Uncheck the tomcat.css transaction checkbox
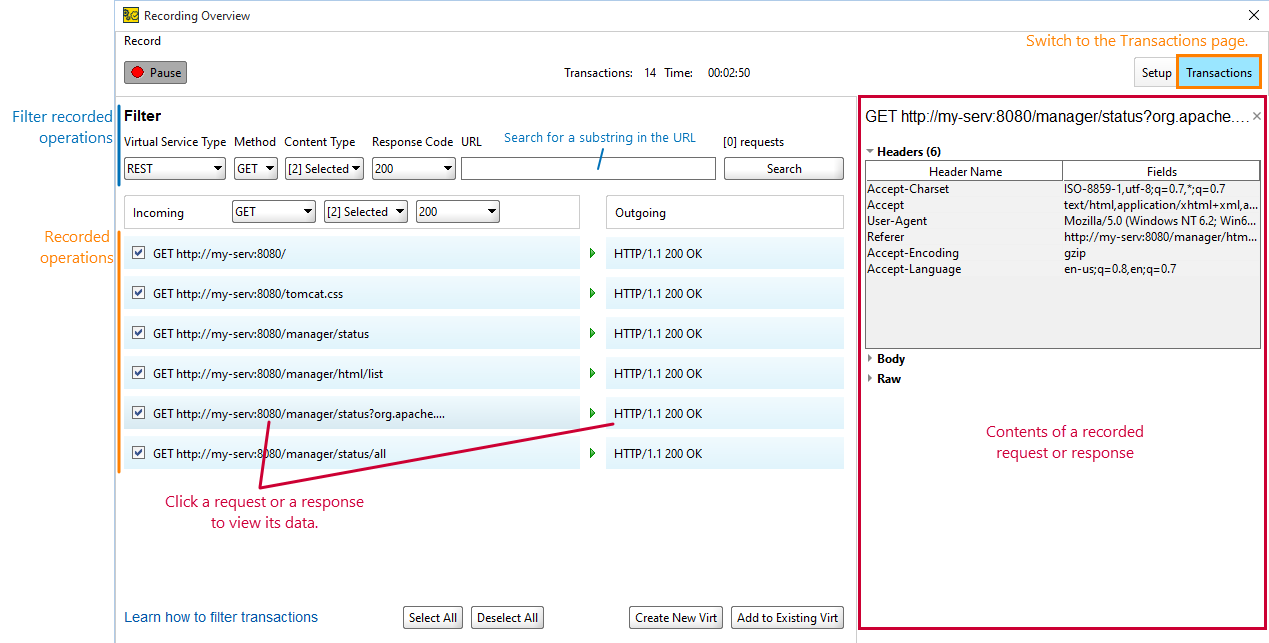1269x643 pixels. coord(138,292)
